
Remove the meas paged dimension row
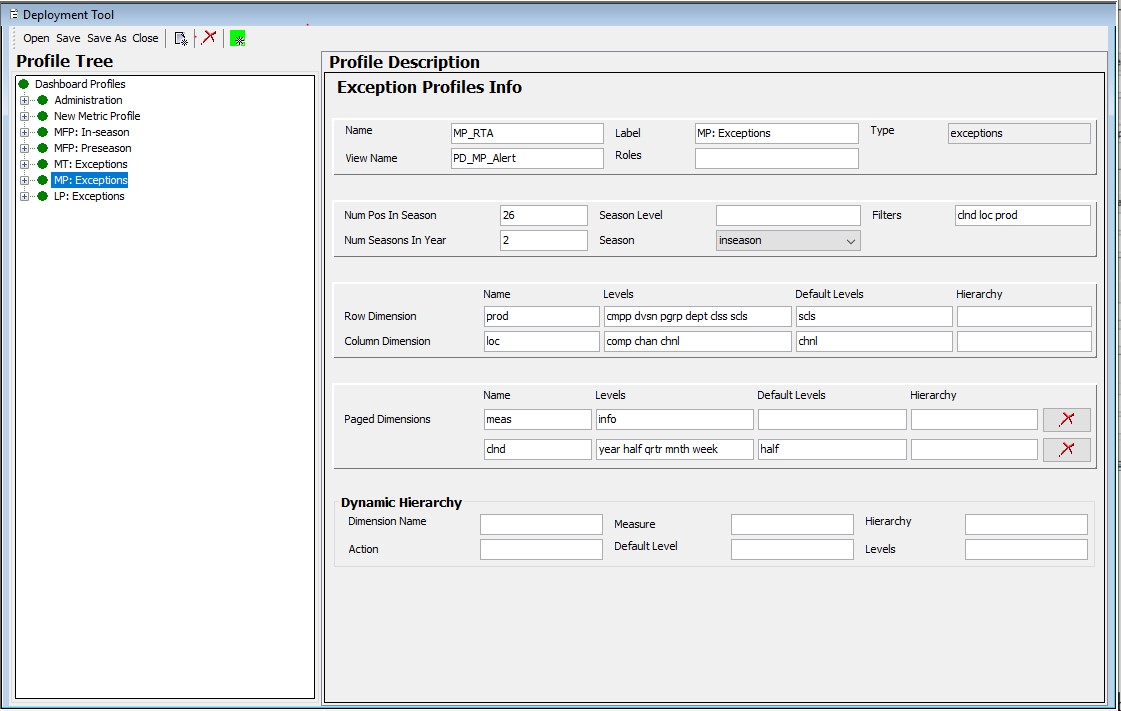pyautogui.click(x=1067, y=419)
